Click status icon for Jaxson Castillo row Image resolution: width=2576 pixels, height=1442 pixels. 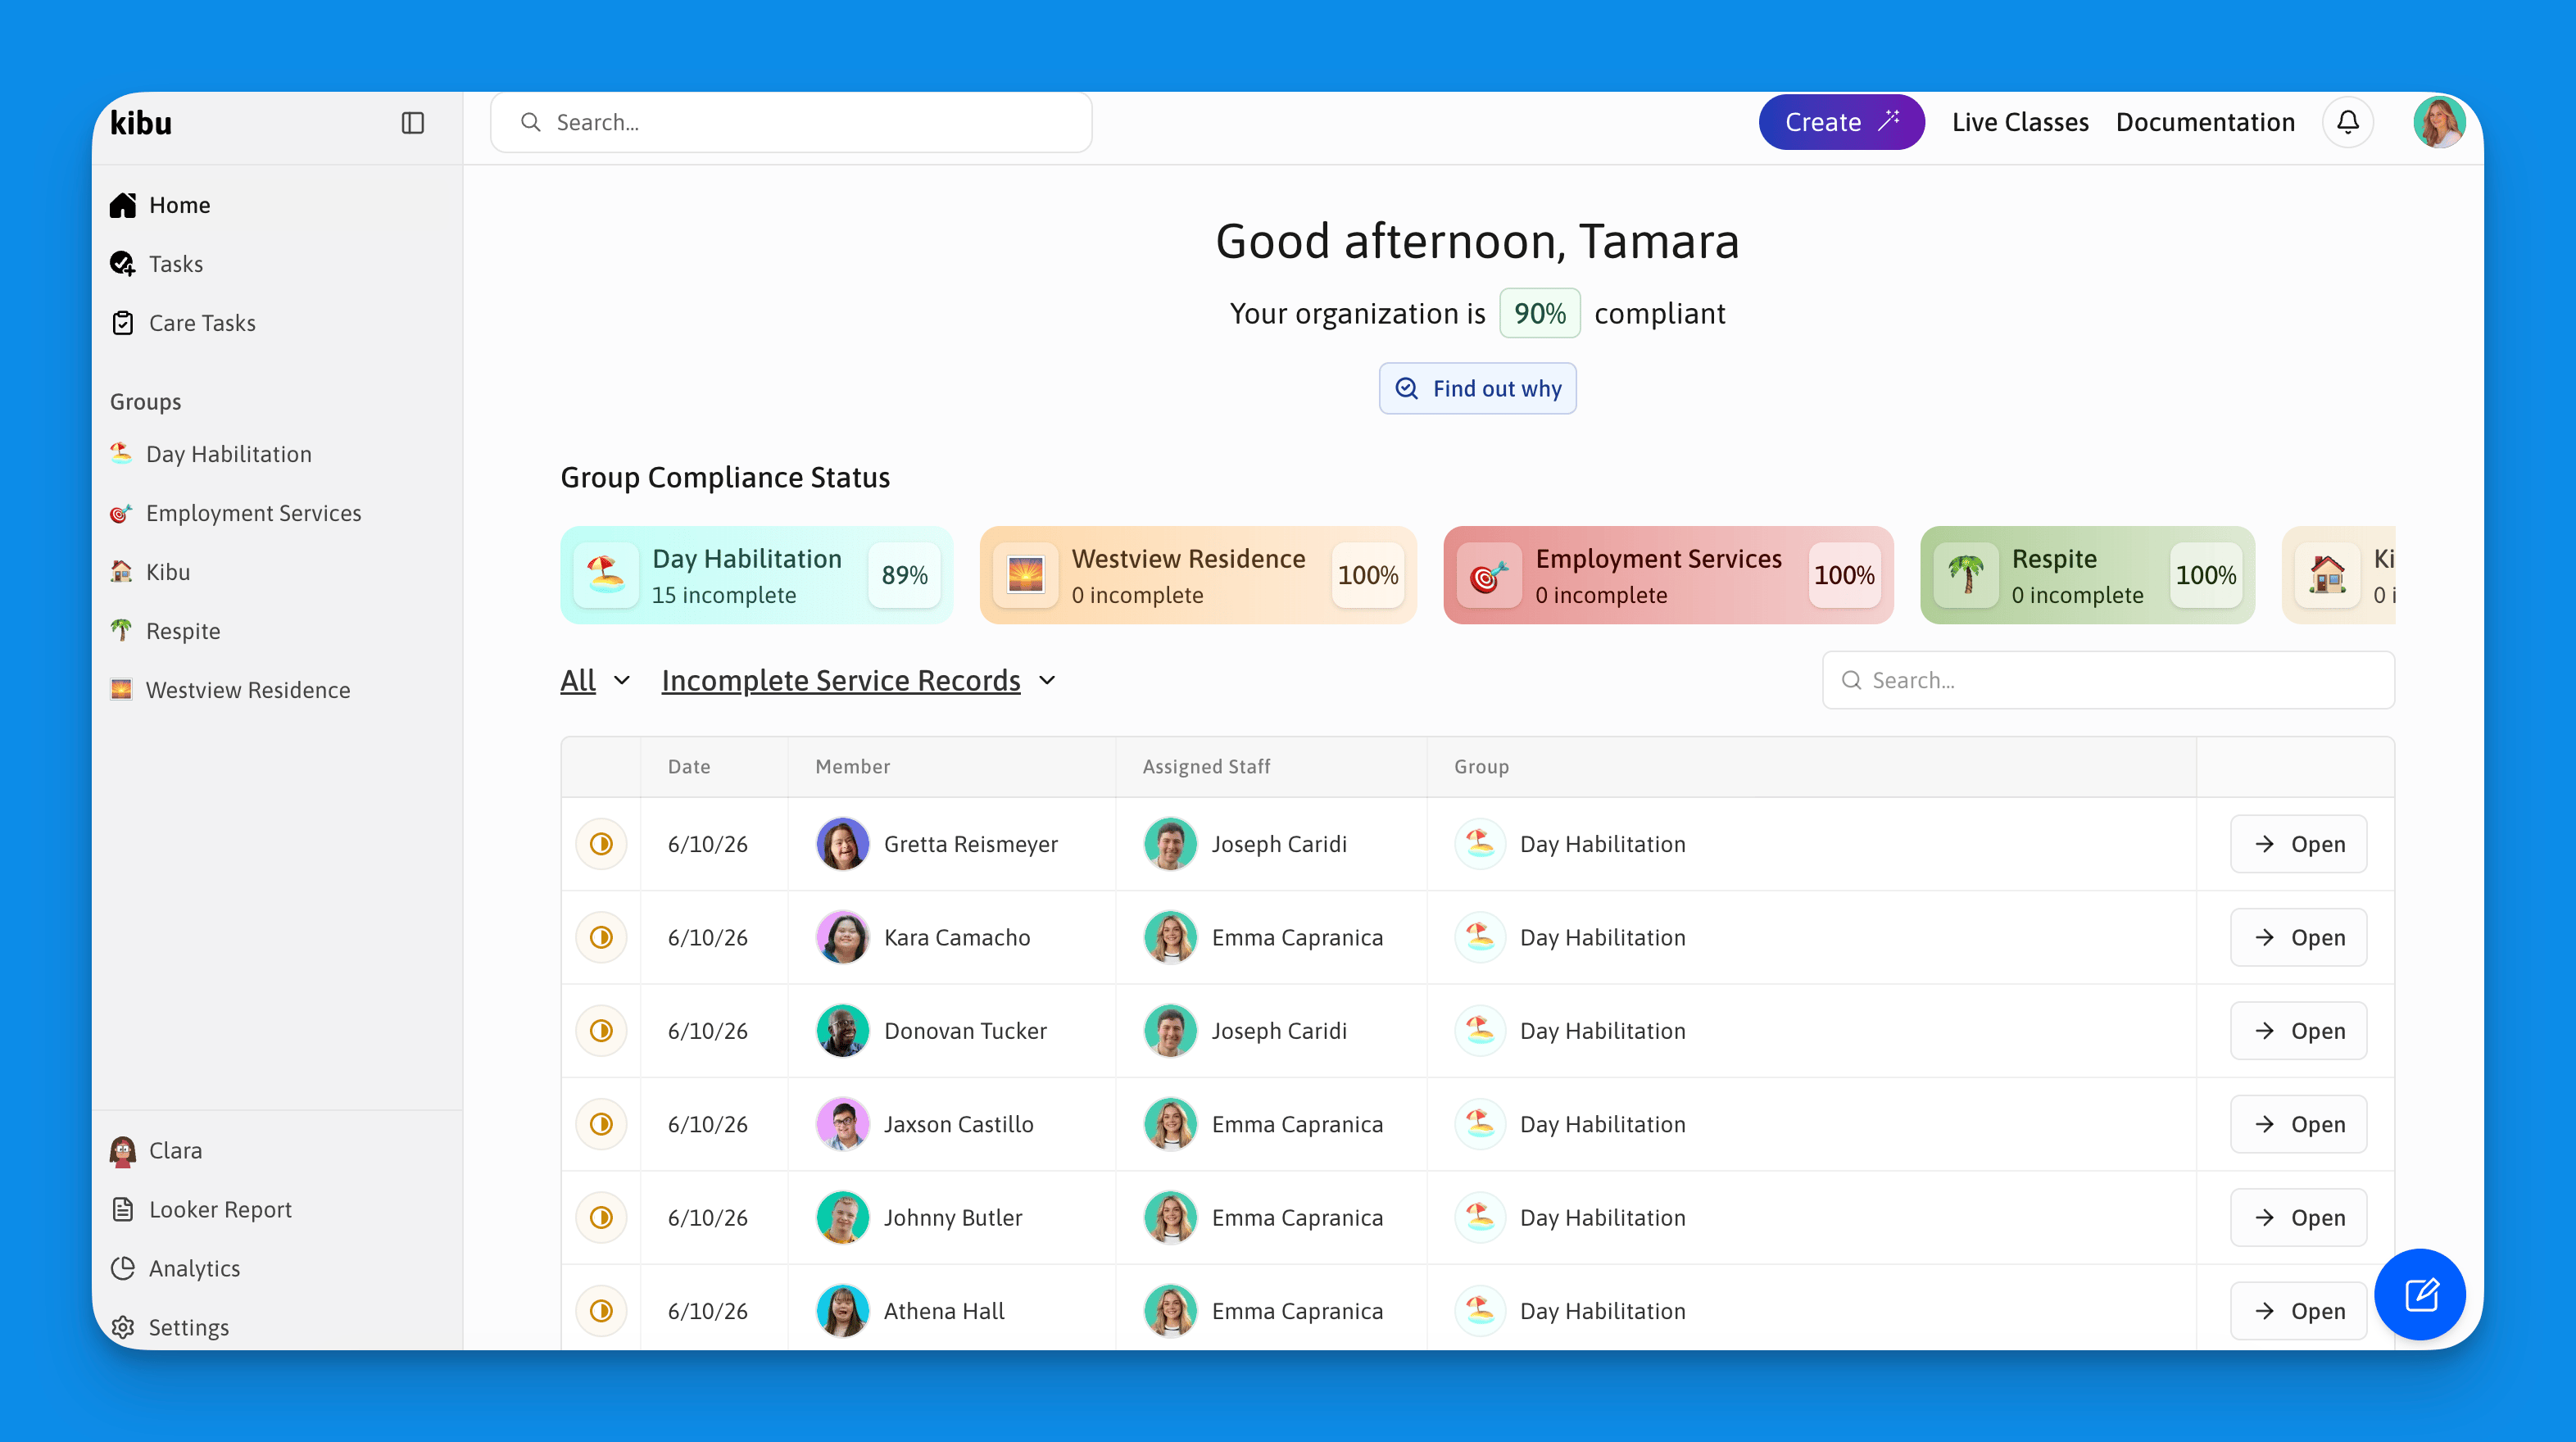601,1124
